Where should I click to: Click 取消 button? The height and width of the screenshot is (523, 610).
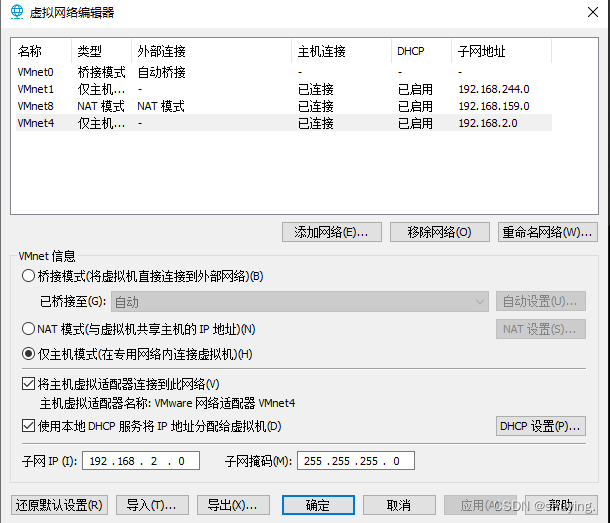click(x=399, y=505)
